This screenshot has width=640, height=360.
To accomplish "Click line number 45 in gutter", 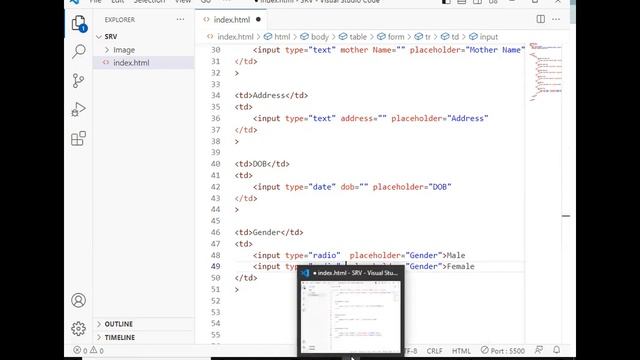I will tap(216, 221).
